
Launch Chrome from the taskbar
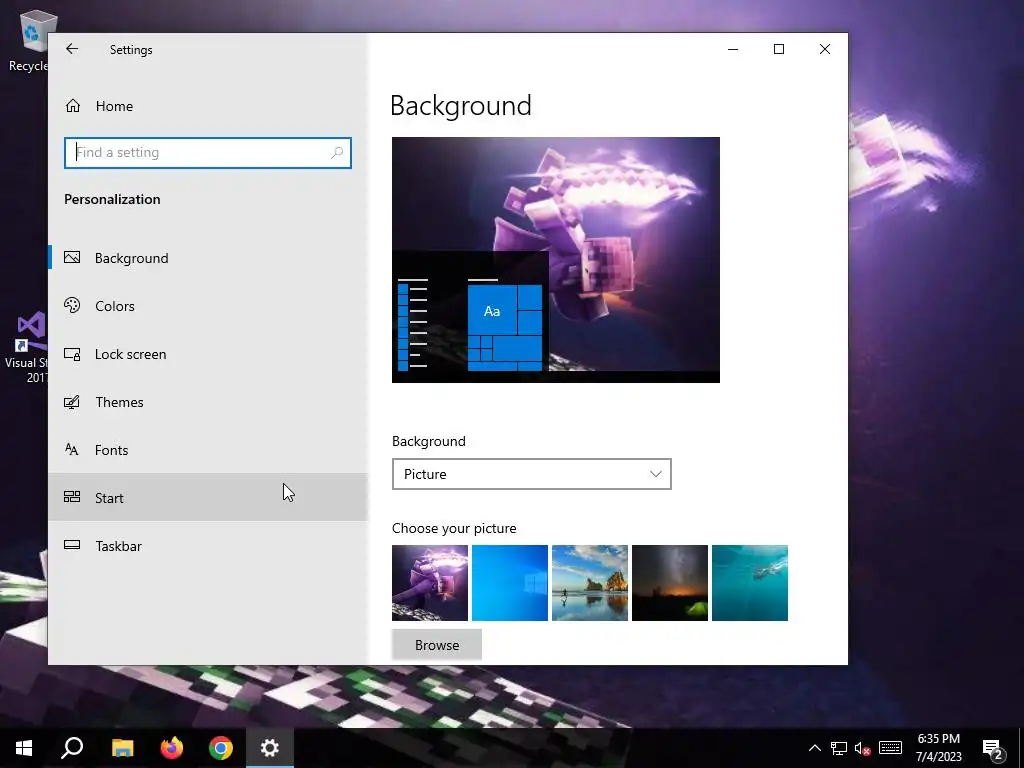[221, 748]
